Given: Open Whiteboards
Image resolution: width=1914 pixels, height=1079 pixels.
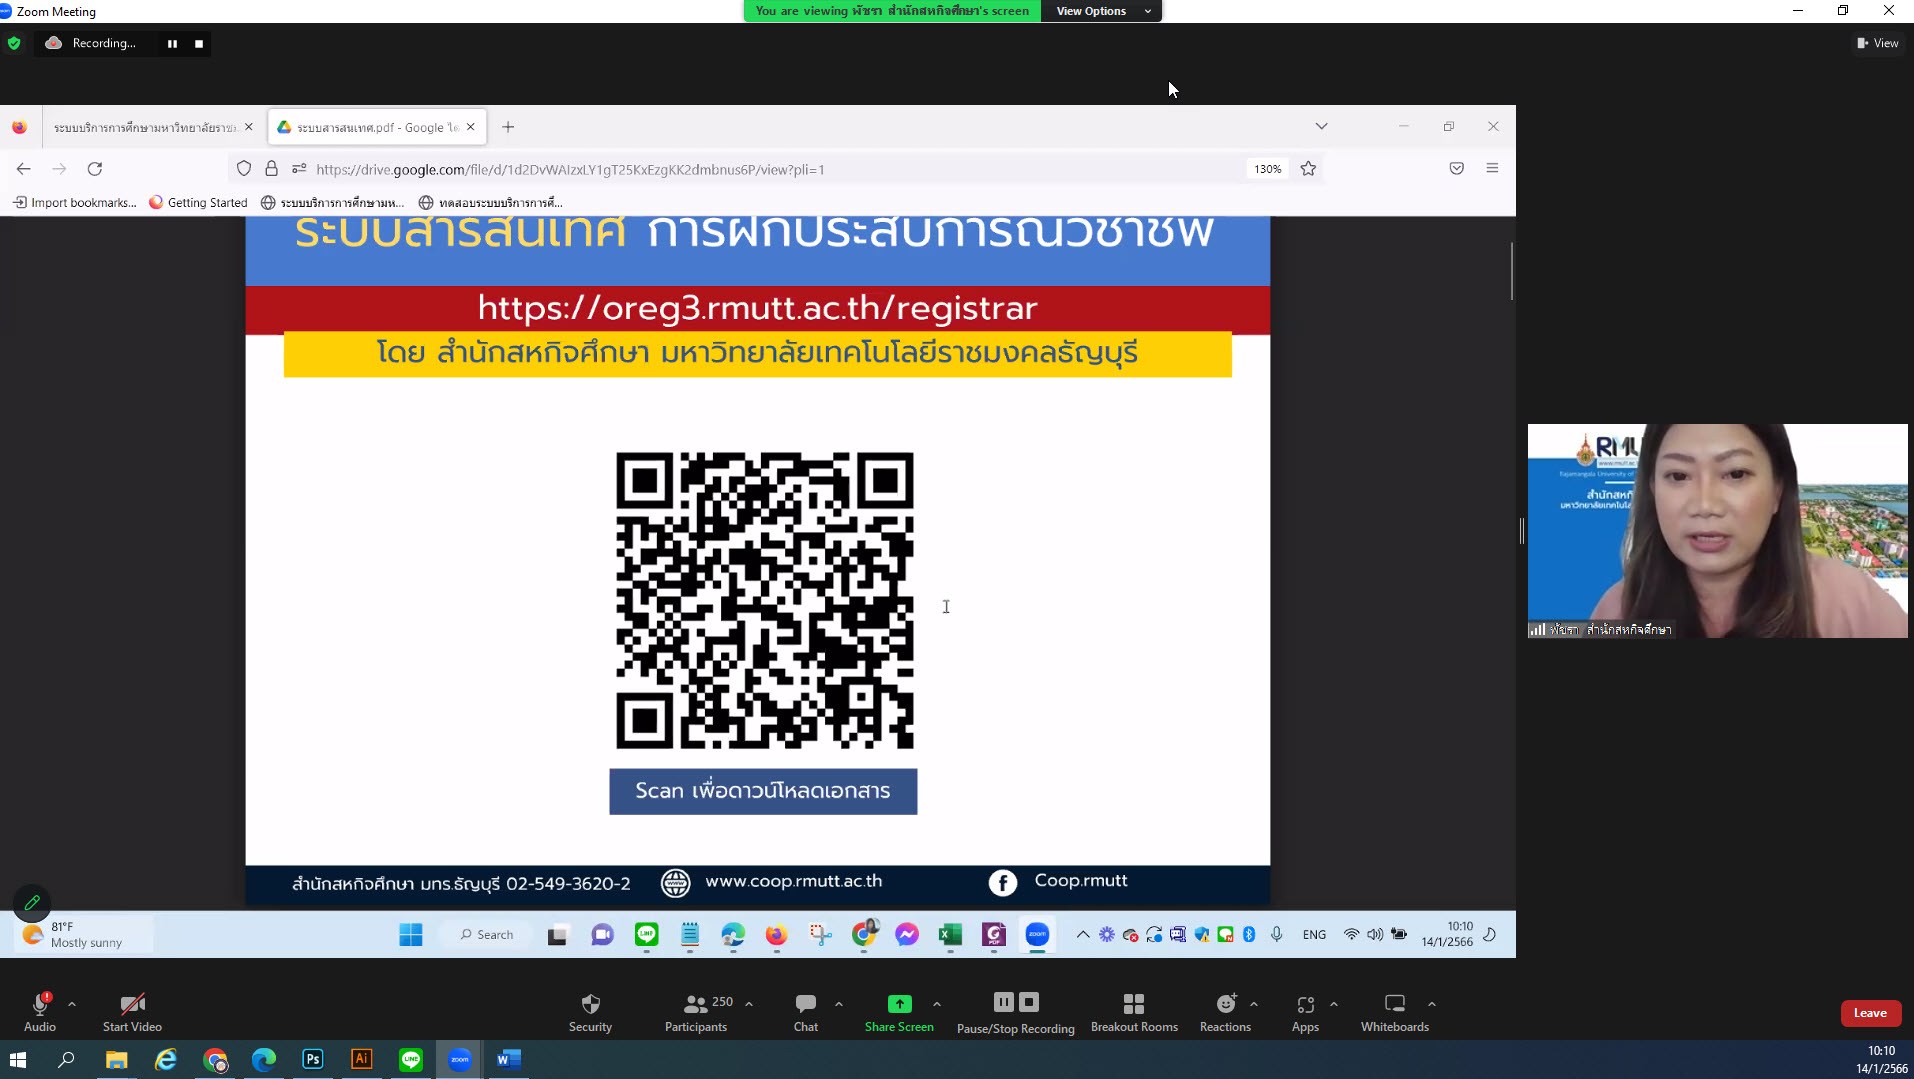Looking at the screenshot, I should (x=1394, y=1012).
